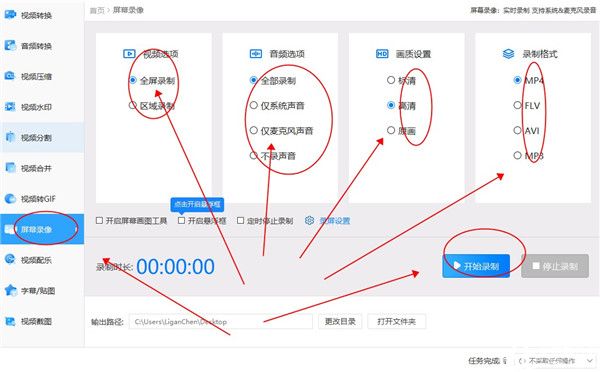Click the HD 画质设置 icon
Screen dimensions: 600x372
click(382, 54)
